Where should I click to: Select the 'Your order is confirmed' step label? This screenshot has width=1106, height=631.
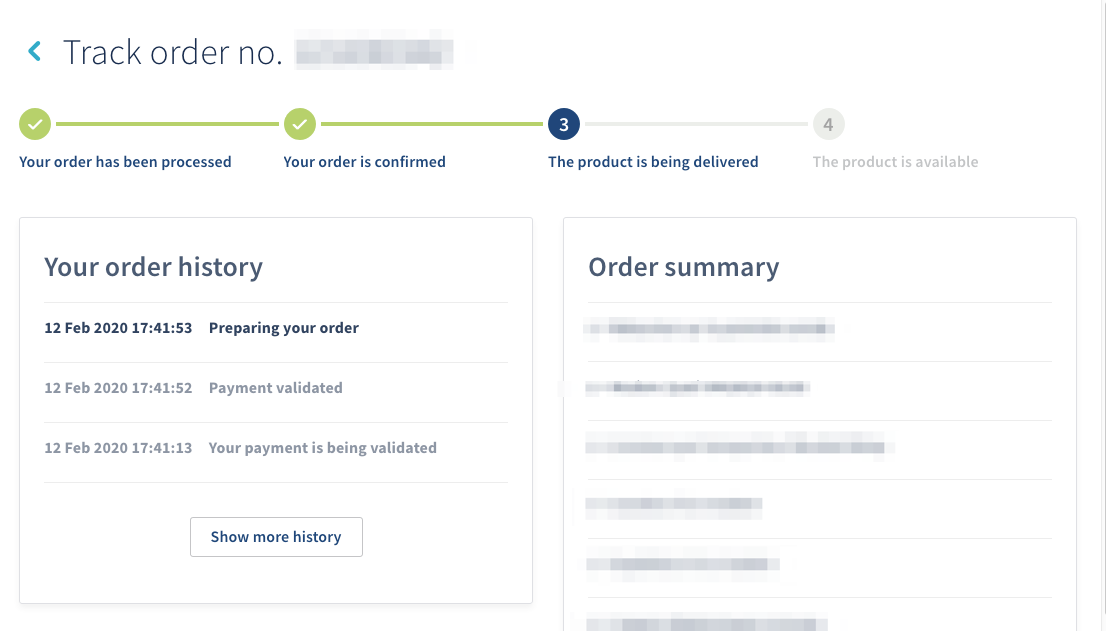point(364,161)
